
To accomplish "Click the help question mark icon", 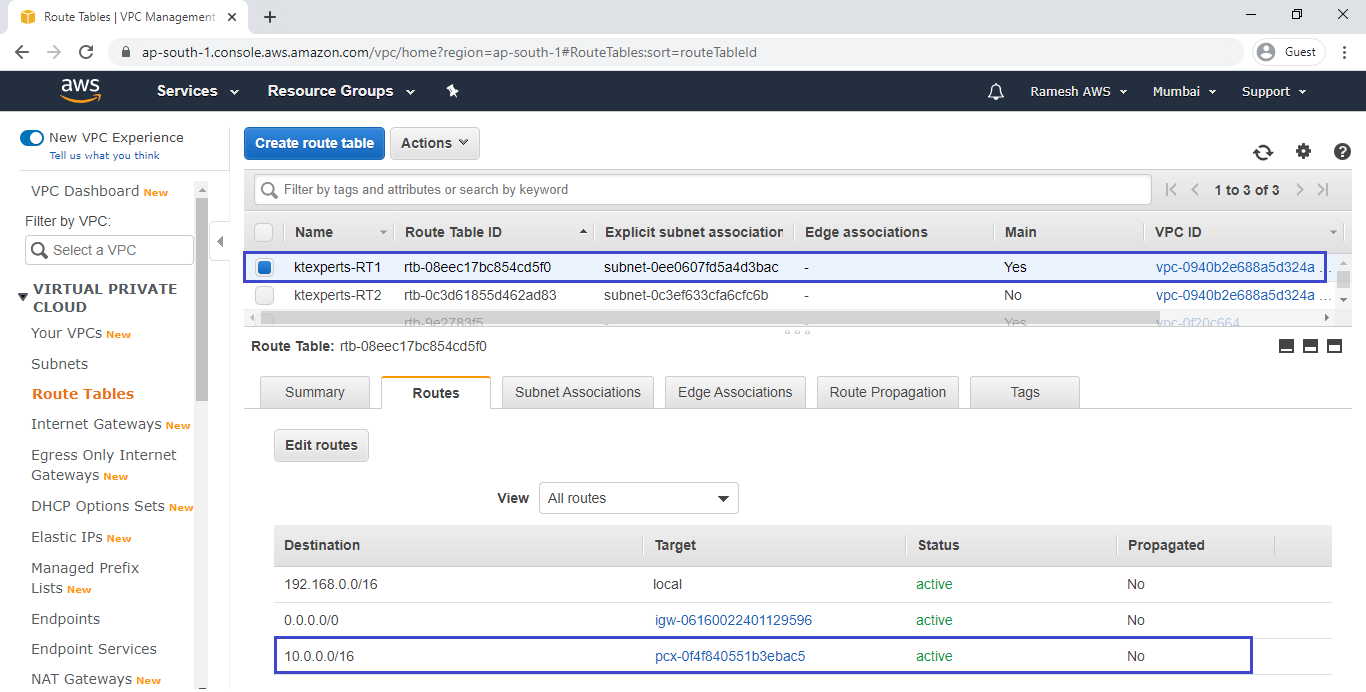I will (x=1342, y=152).
